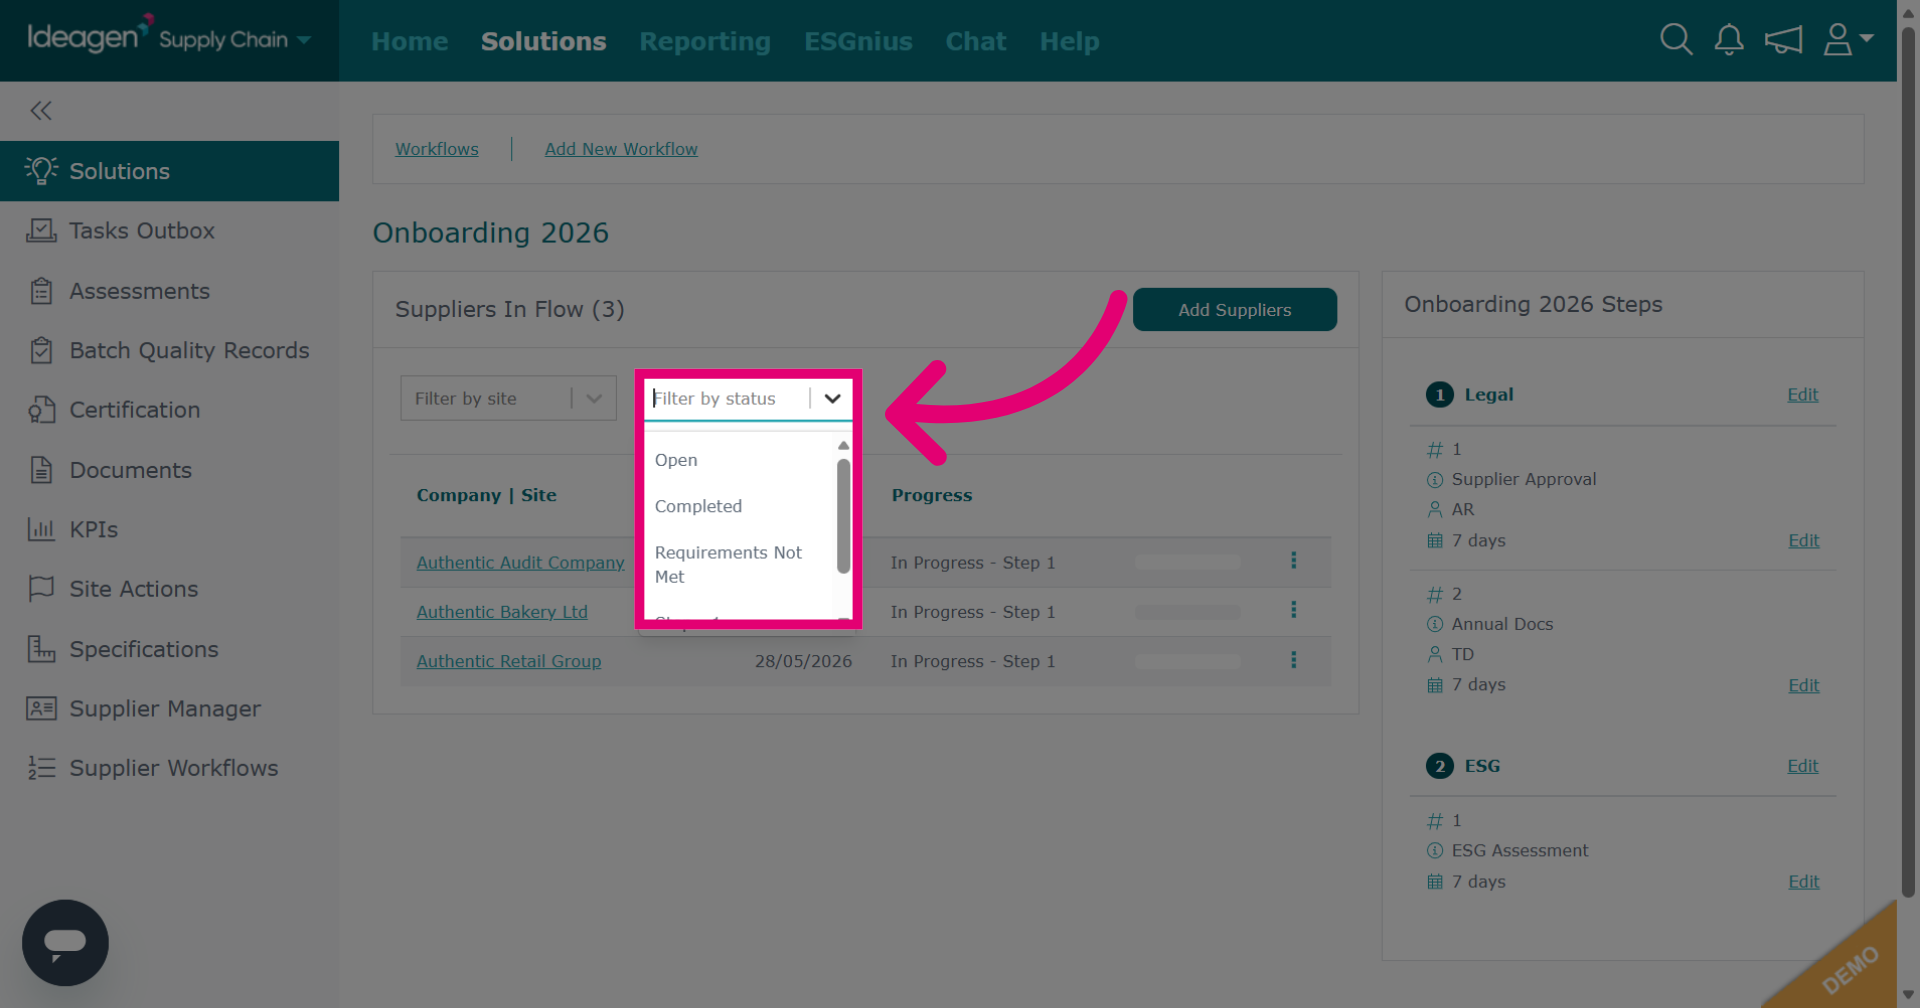Open Authentic Audit Company link

(x=520, y=562)
